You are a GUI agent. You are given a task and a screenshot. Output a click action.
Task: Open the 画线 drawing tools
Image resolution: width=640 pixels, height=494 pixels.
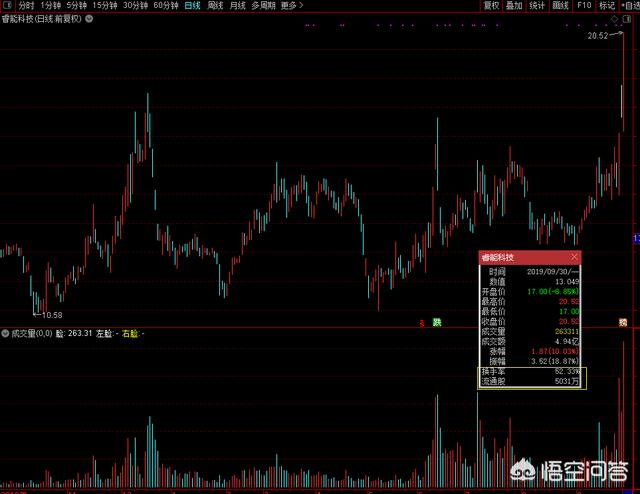[560, 5]
